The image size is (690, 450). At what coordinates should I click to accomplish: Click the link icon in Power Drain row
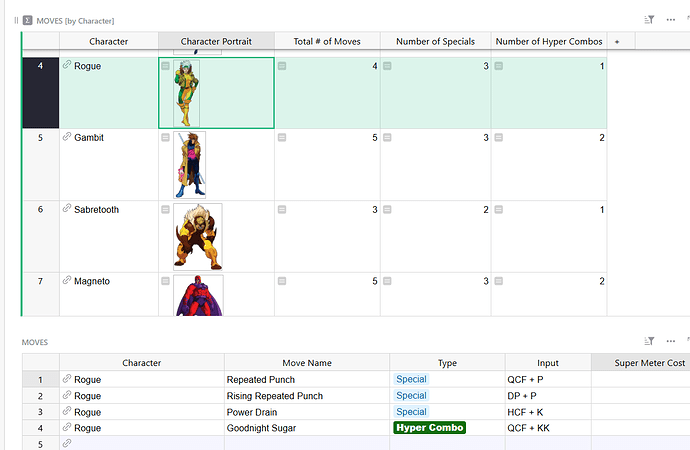click(x=67, y=411)
